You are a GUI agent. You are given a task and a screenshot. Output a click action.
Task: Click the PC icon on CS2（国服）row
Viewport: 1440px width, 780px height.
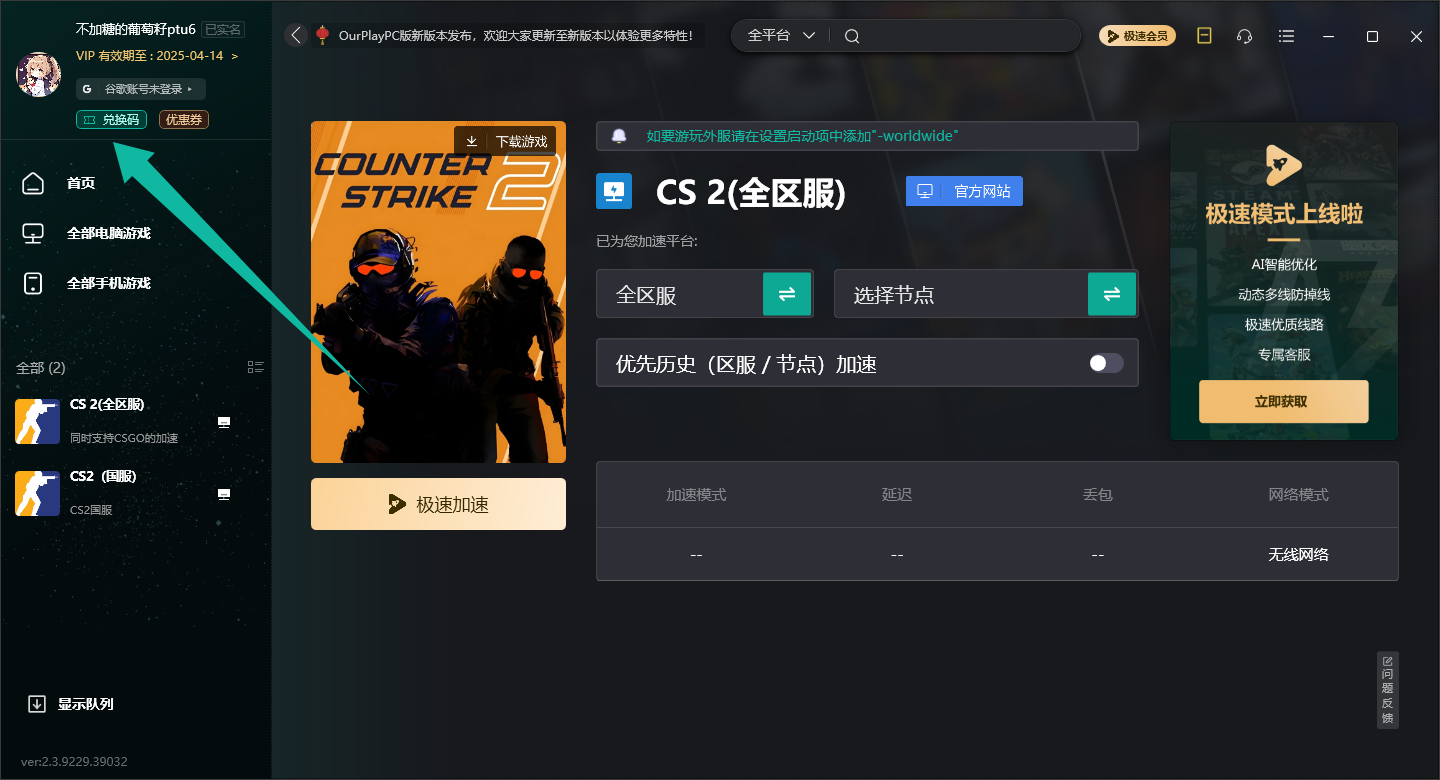click(x=224, y=495)
